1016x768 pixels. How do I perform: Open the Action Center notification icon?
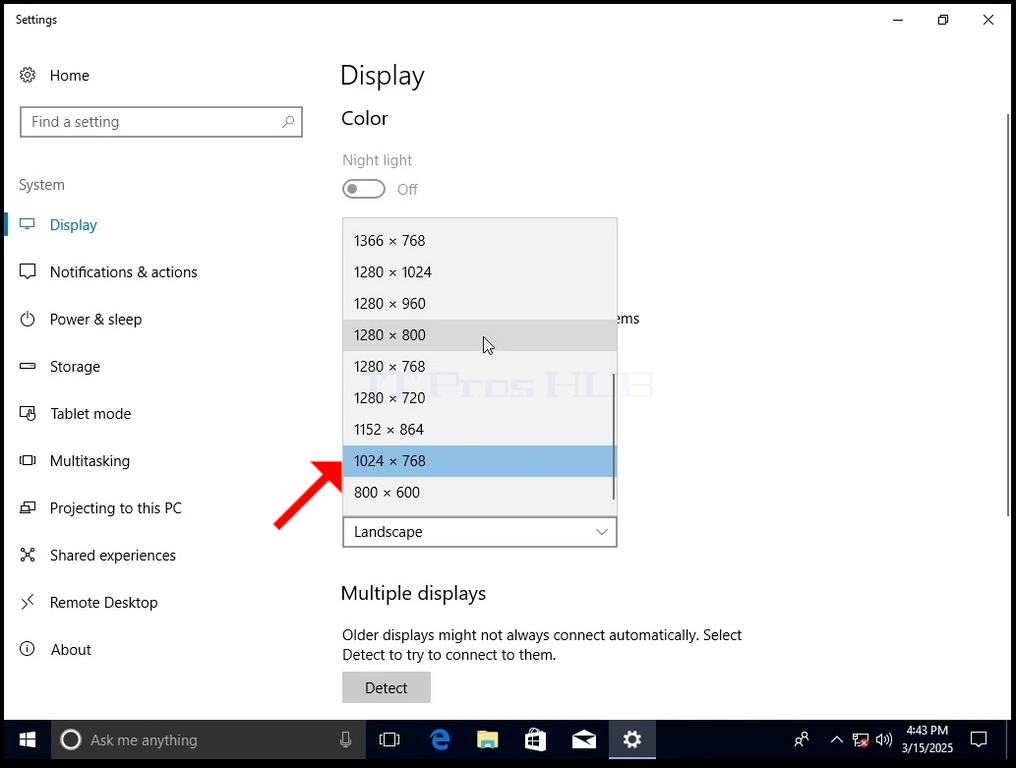(978, 739)
